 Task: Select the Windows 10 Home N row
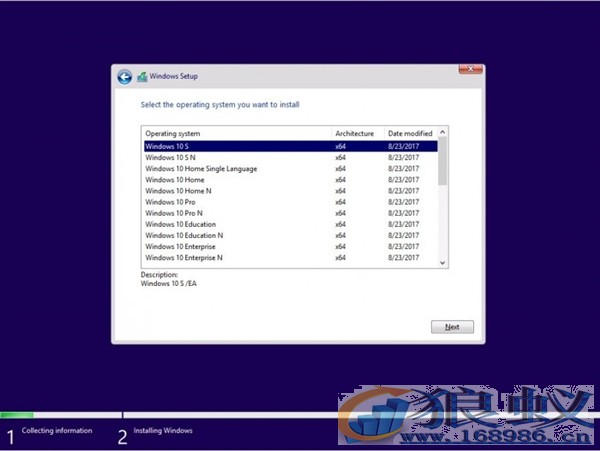(x=291, y=190)
